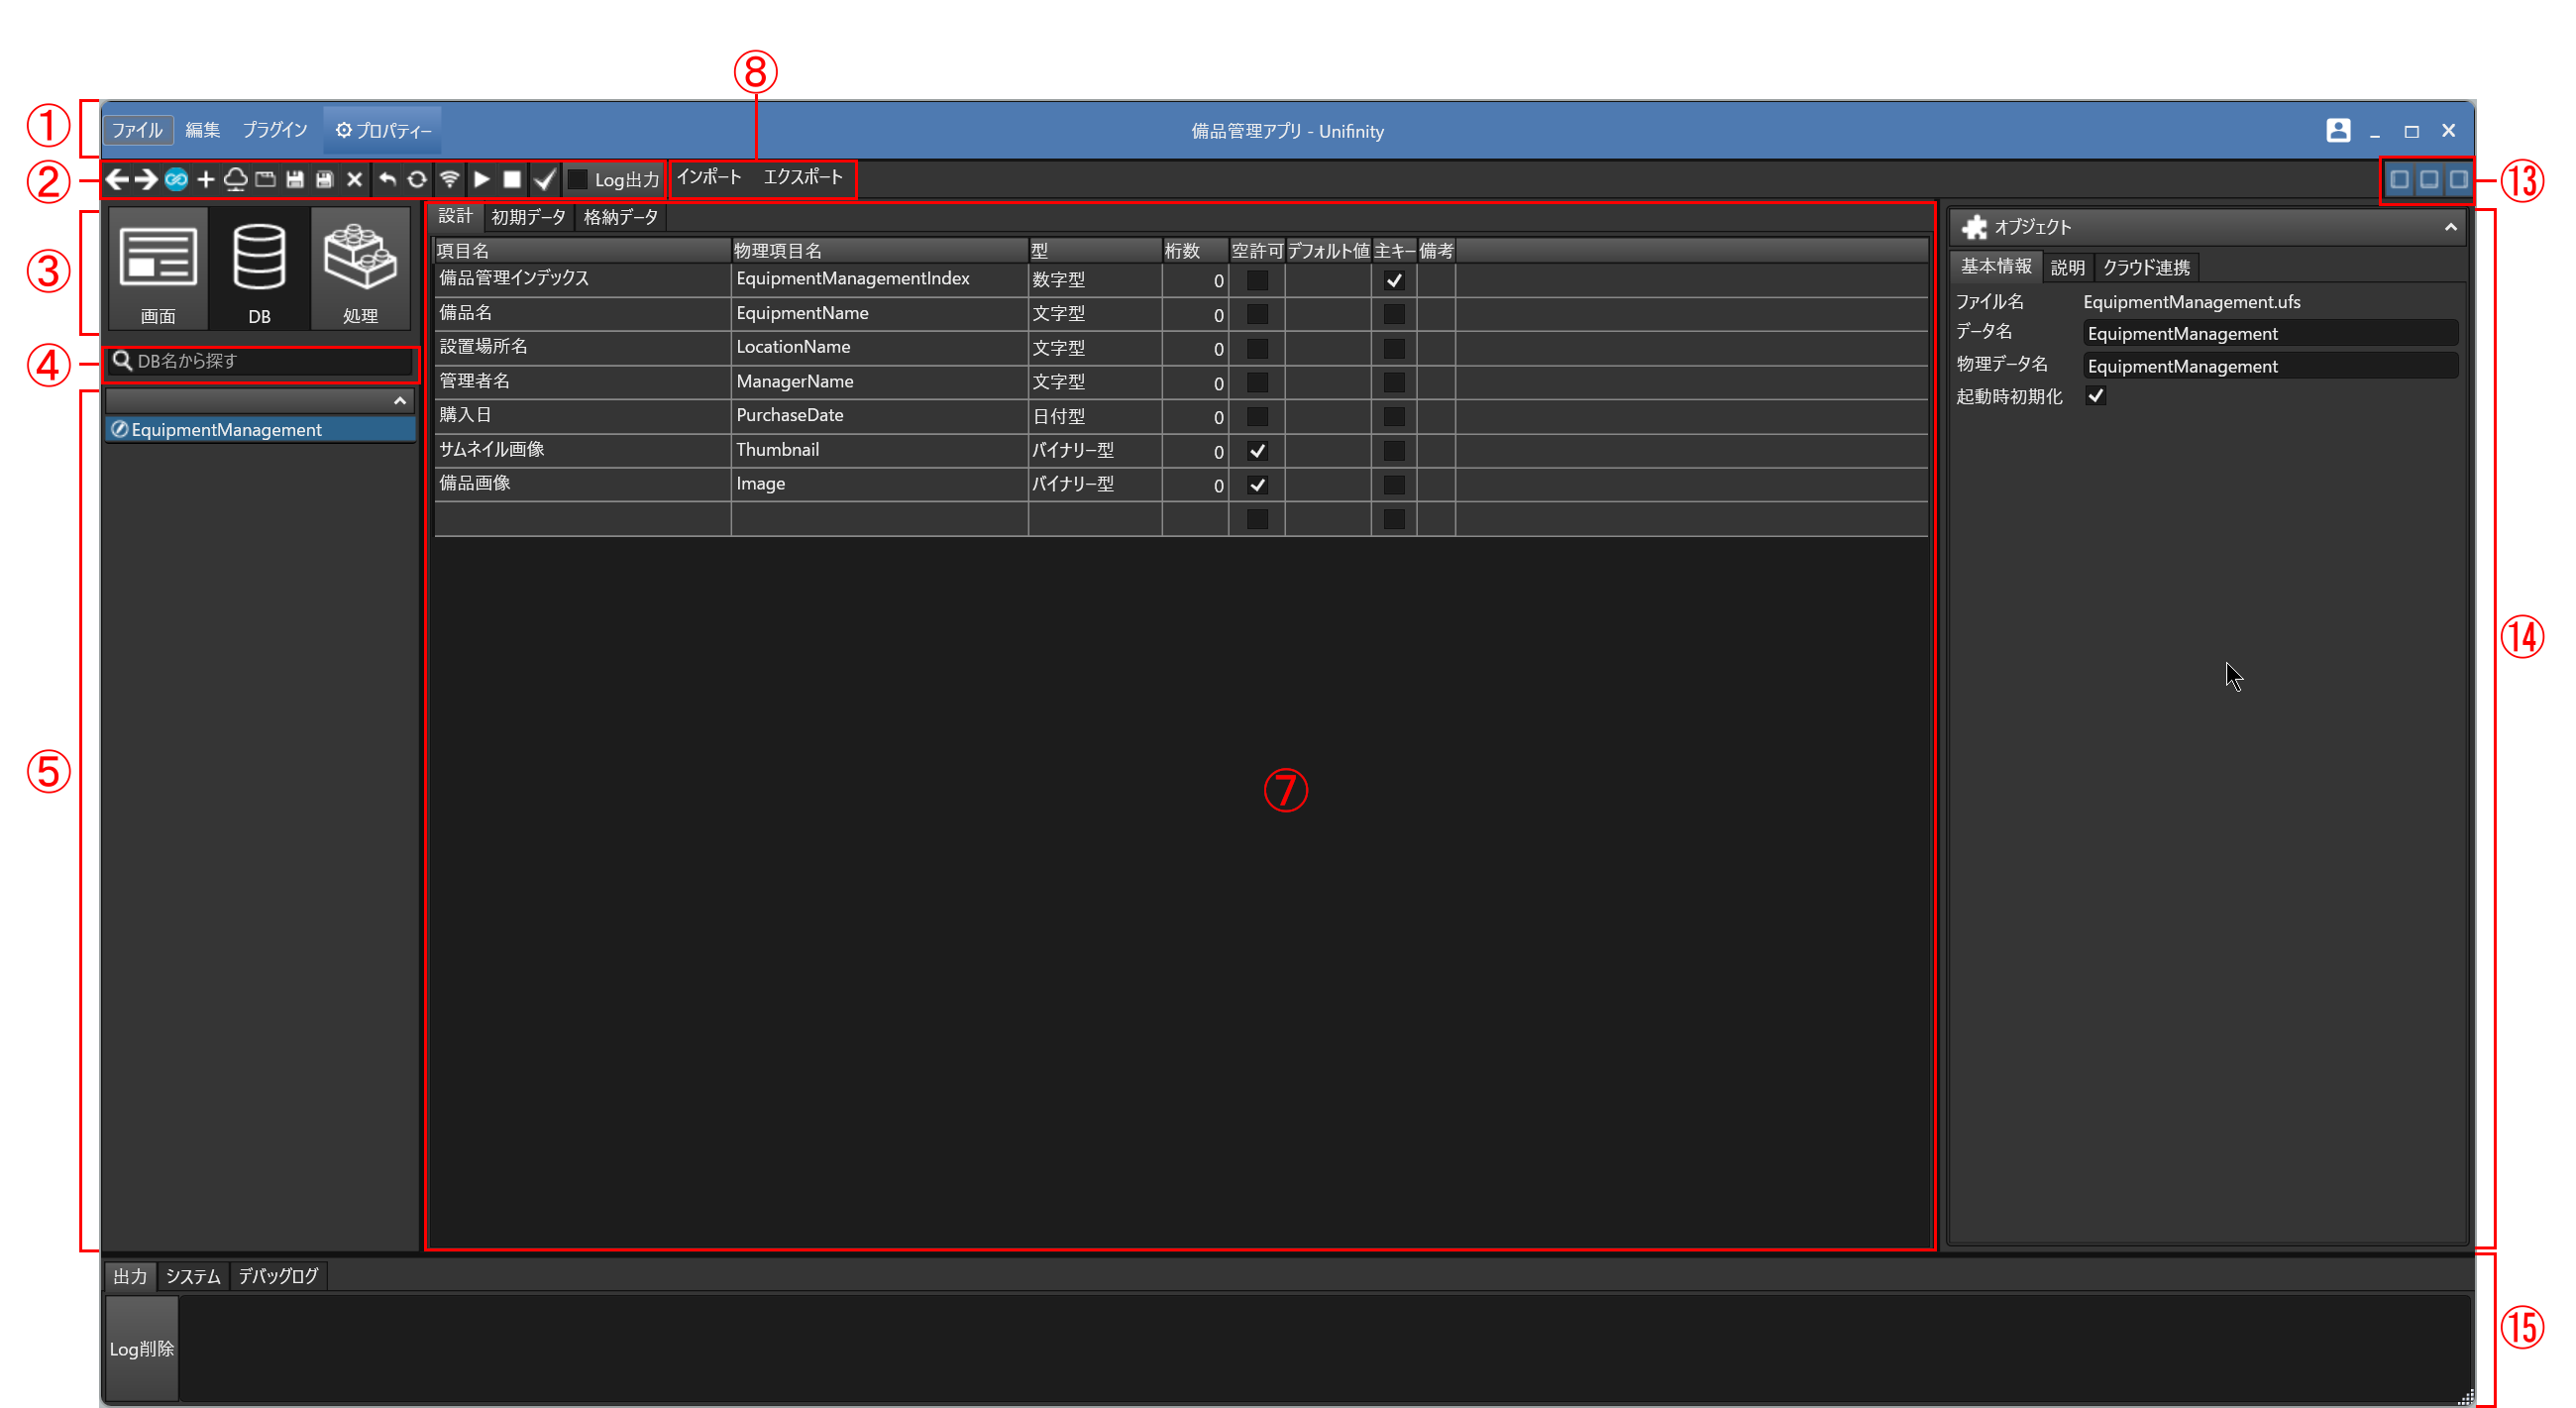Click the blue infinity Unifinity icon
The width and height of the screenshot is (2576, 1408).
[x=176, y=179]
